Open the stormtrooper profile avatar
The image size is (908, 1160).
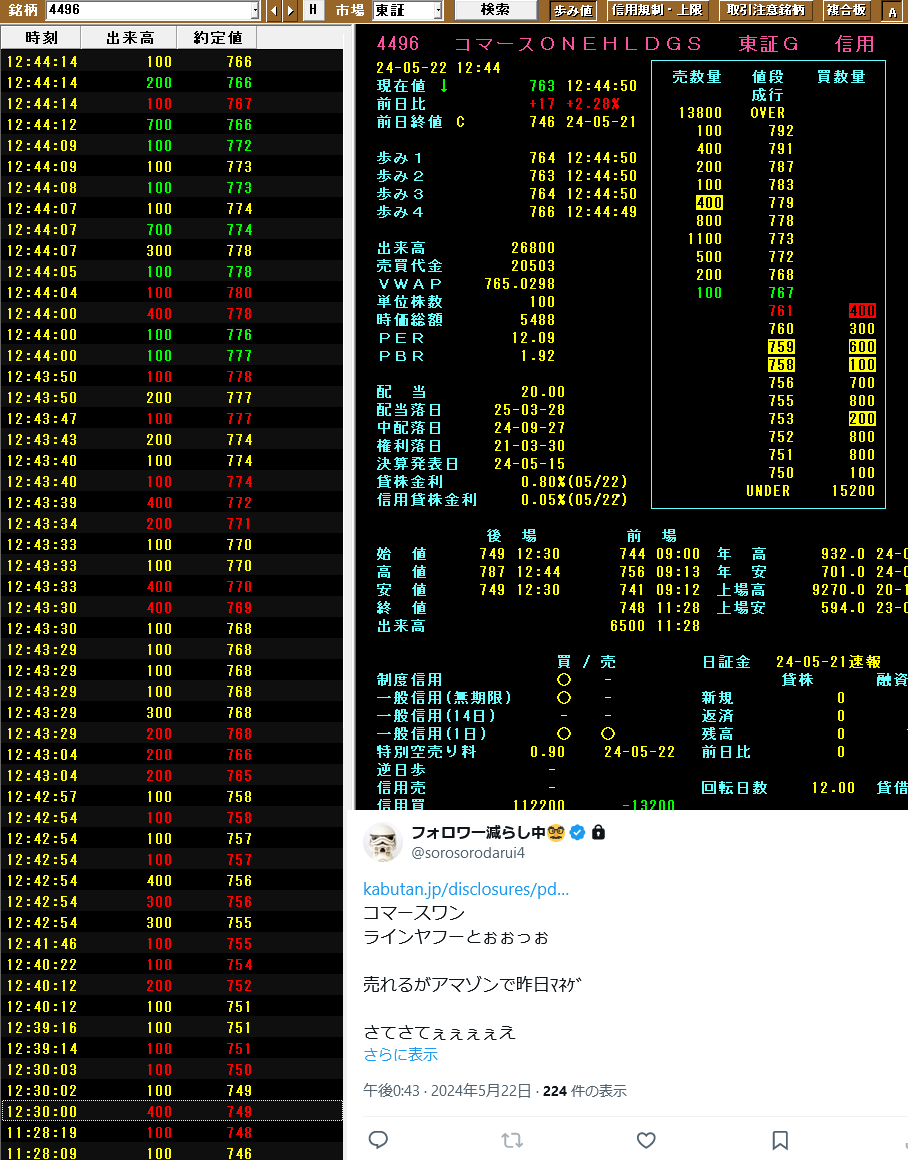click(382, 842)
